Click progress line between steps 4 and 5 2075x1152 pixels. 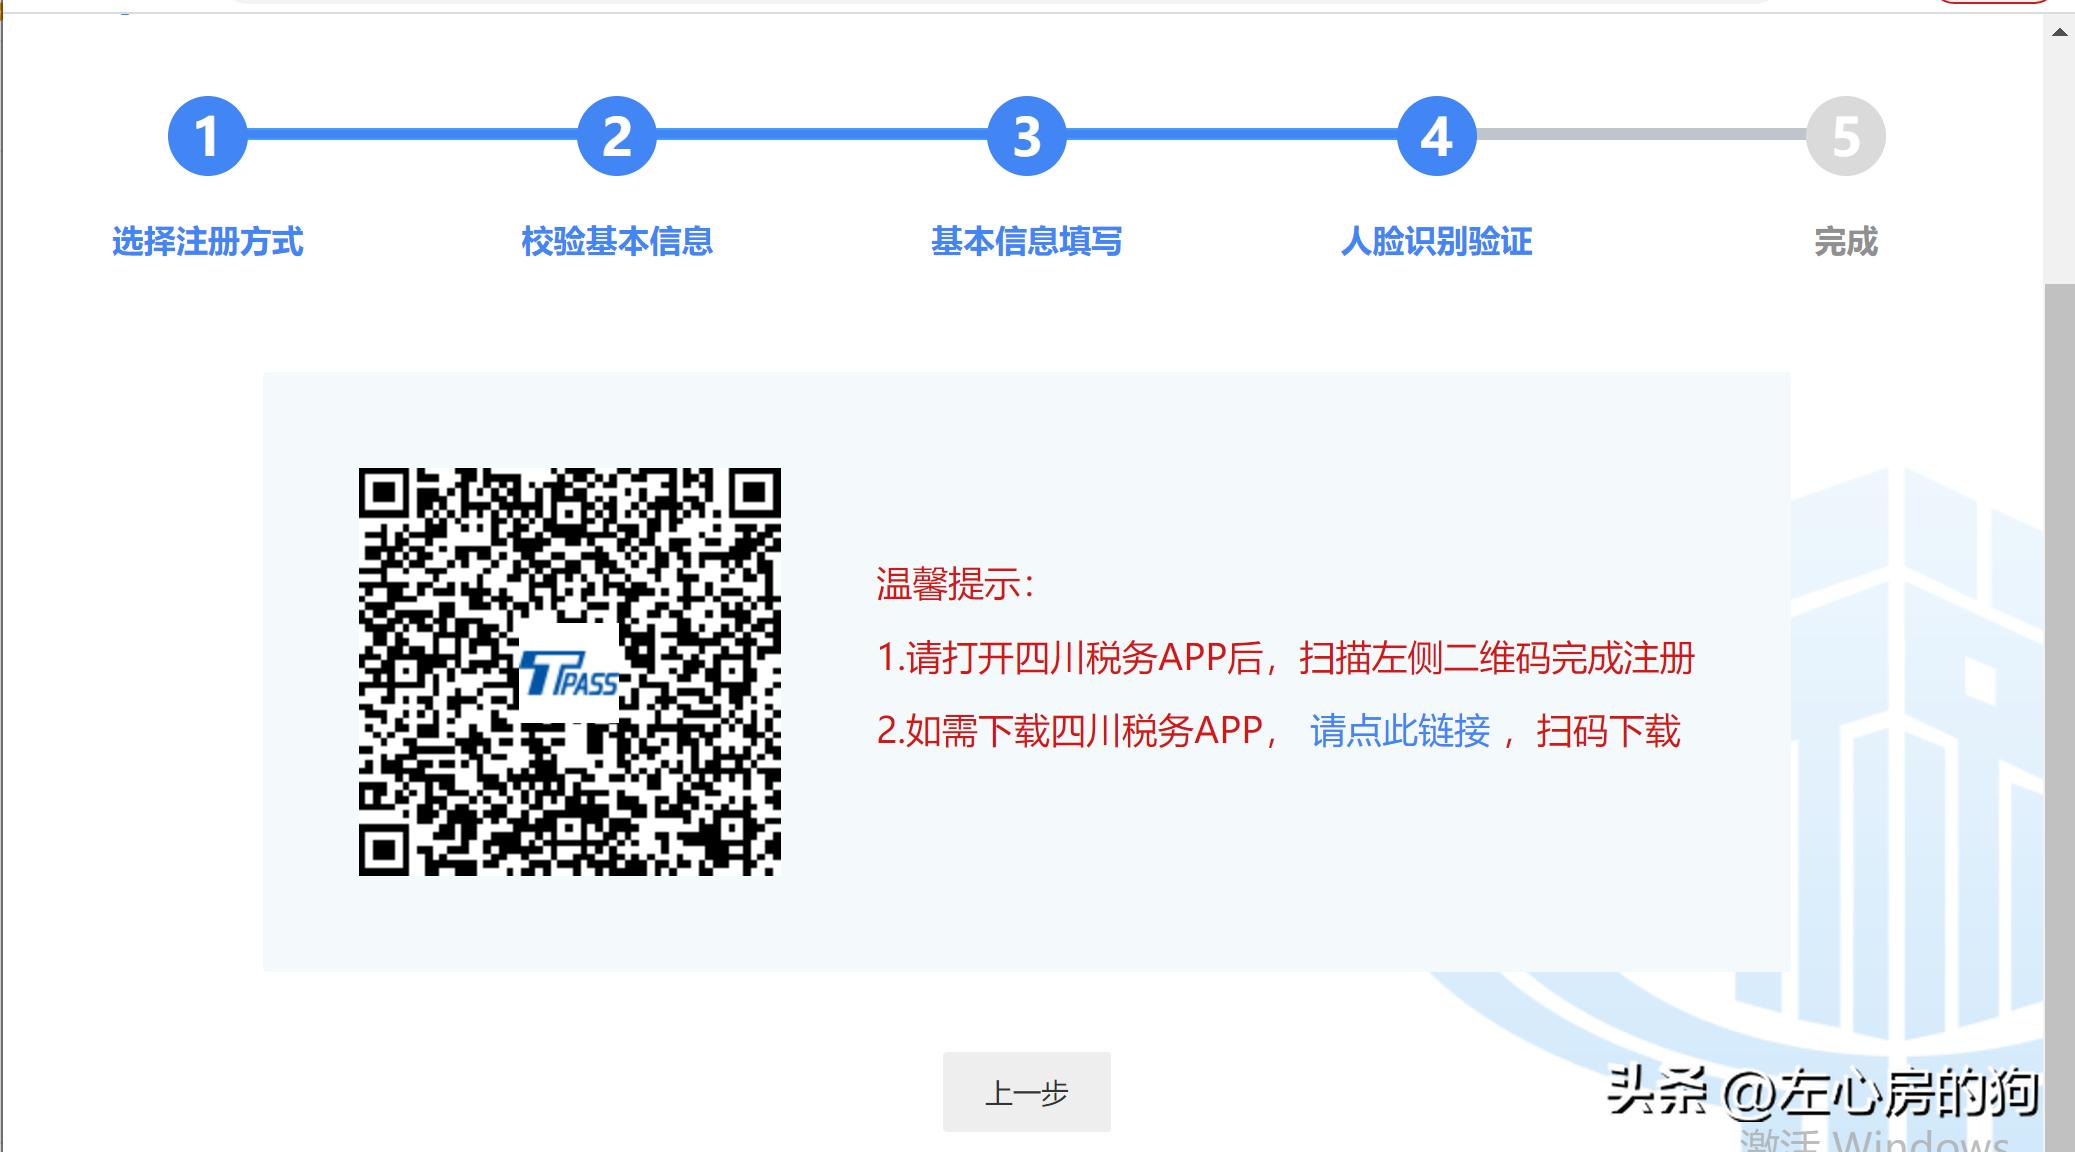[1640, 134]
